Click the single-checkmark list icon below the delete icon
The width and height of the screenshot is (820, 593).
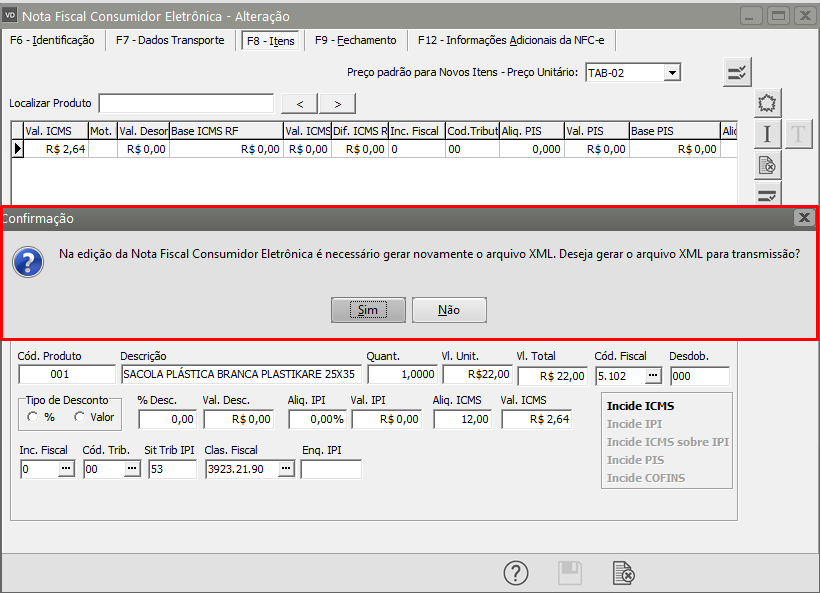click(x=767, y=193)
